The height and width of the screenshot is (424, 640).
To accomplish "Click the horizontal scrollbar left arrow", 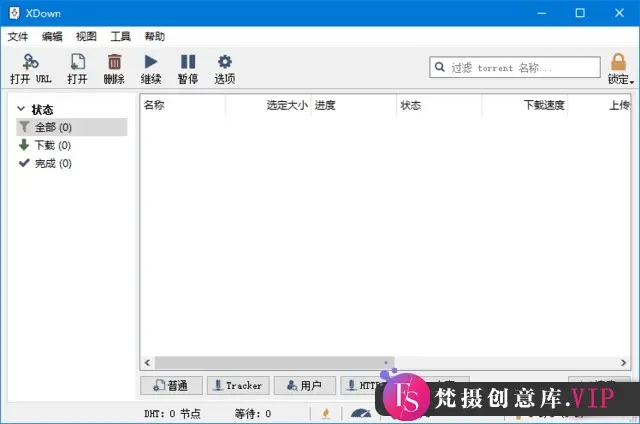I will (x=147, y=362).
